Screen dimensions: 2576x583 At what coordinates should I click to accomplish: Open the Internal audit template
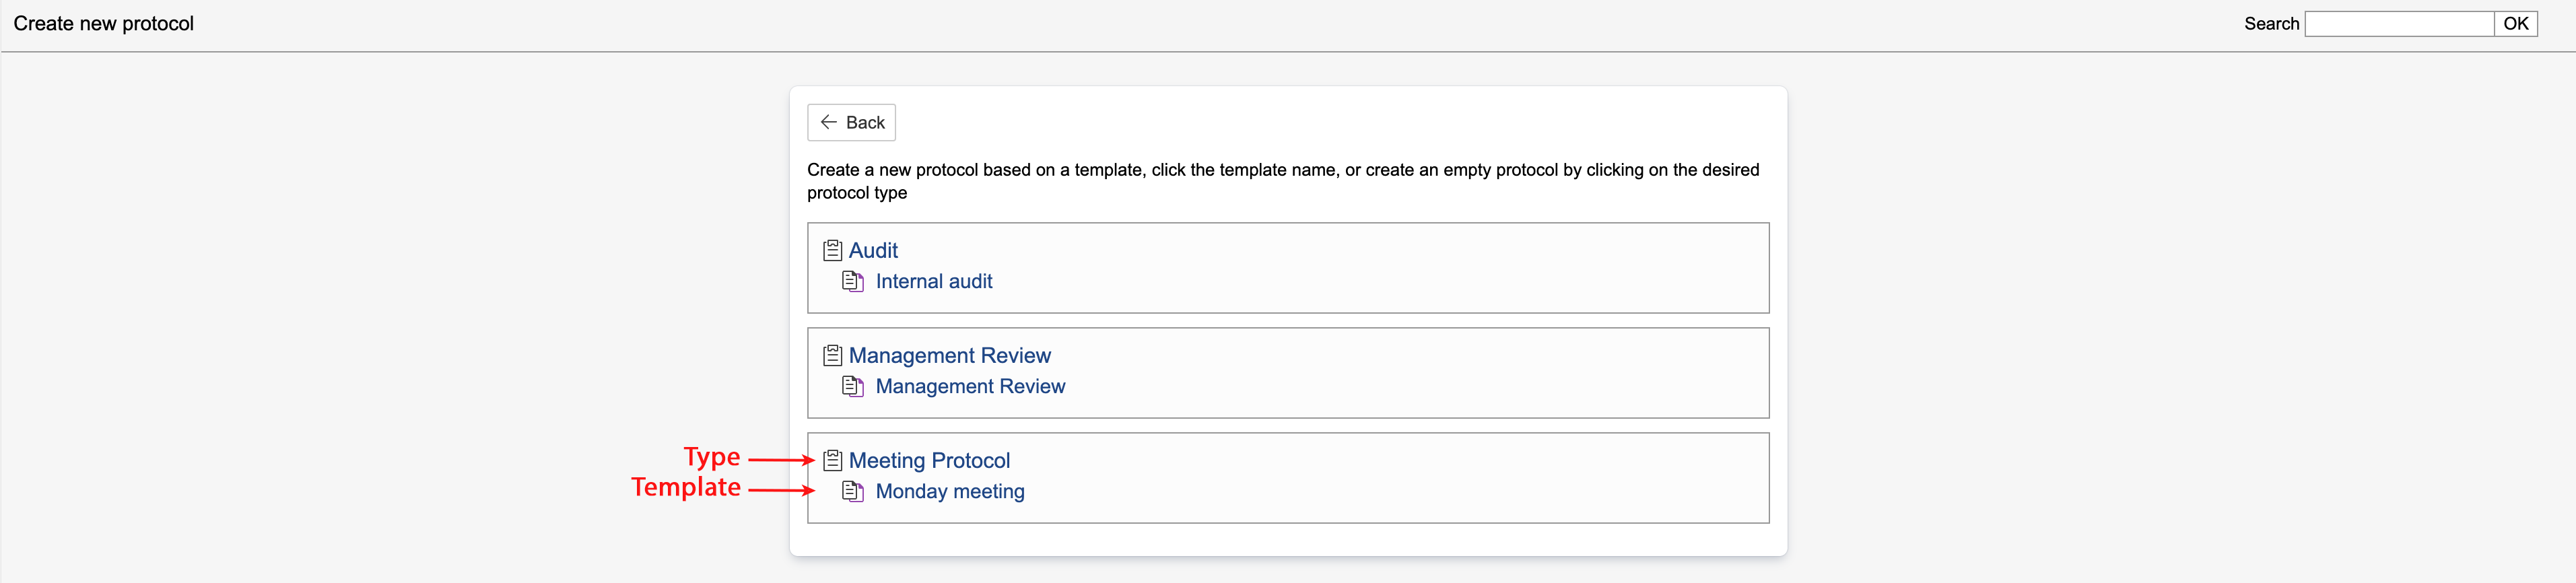tap(933, 282)
